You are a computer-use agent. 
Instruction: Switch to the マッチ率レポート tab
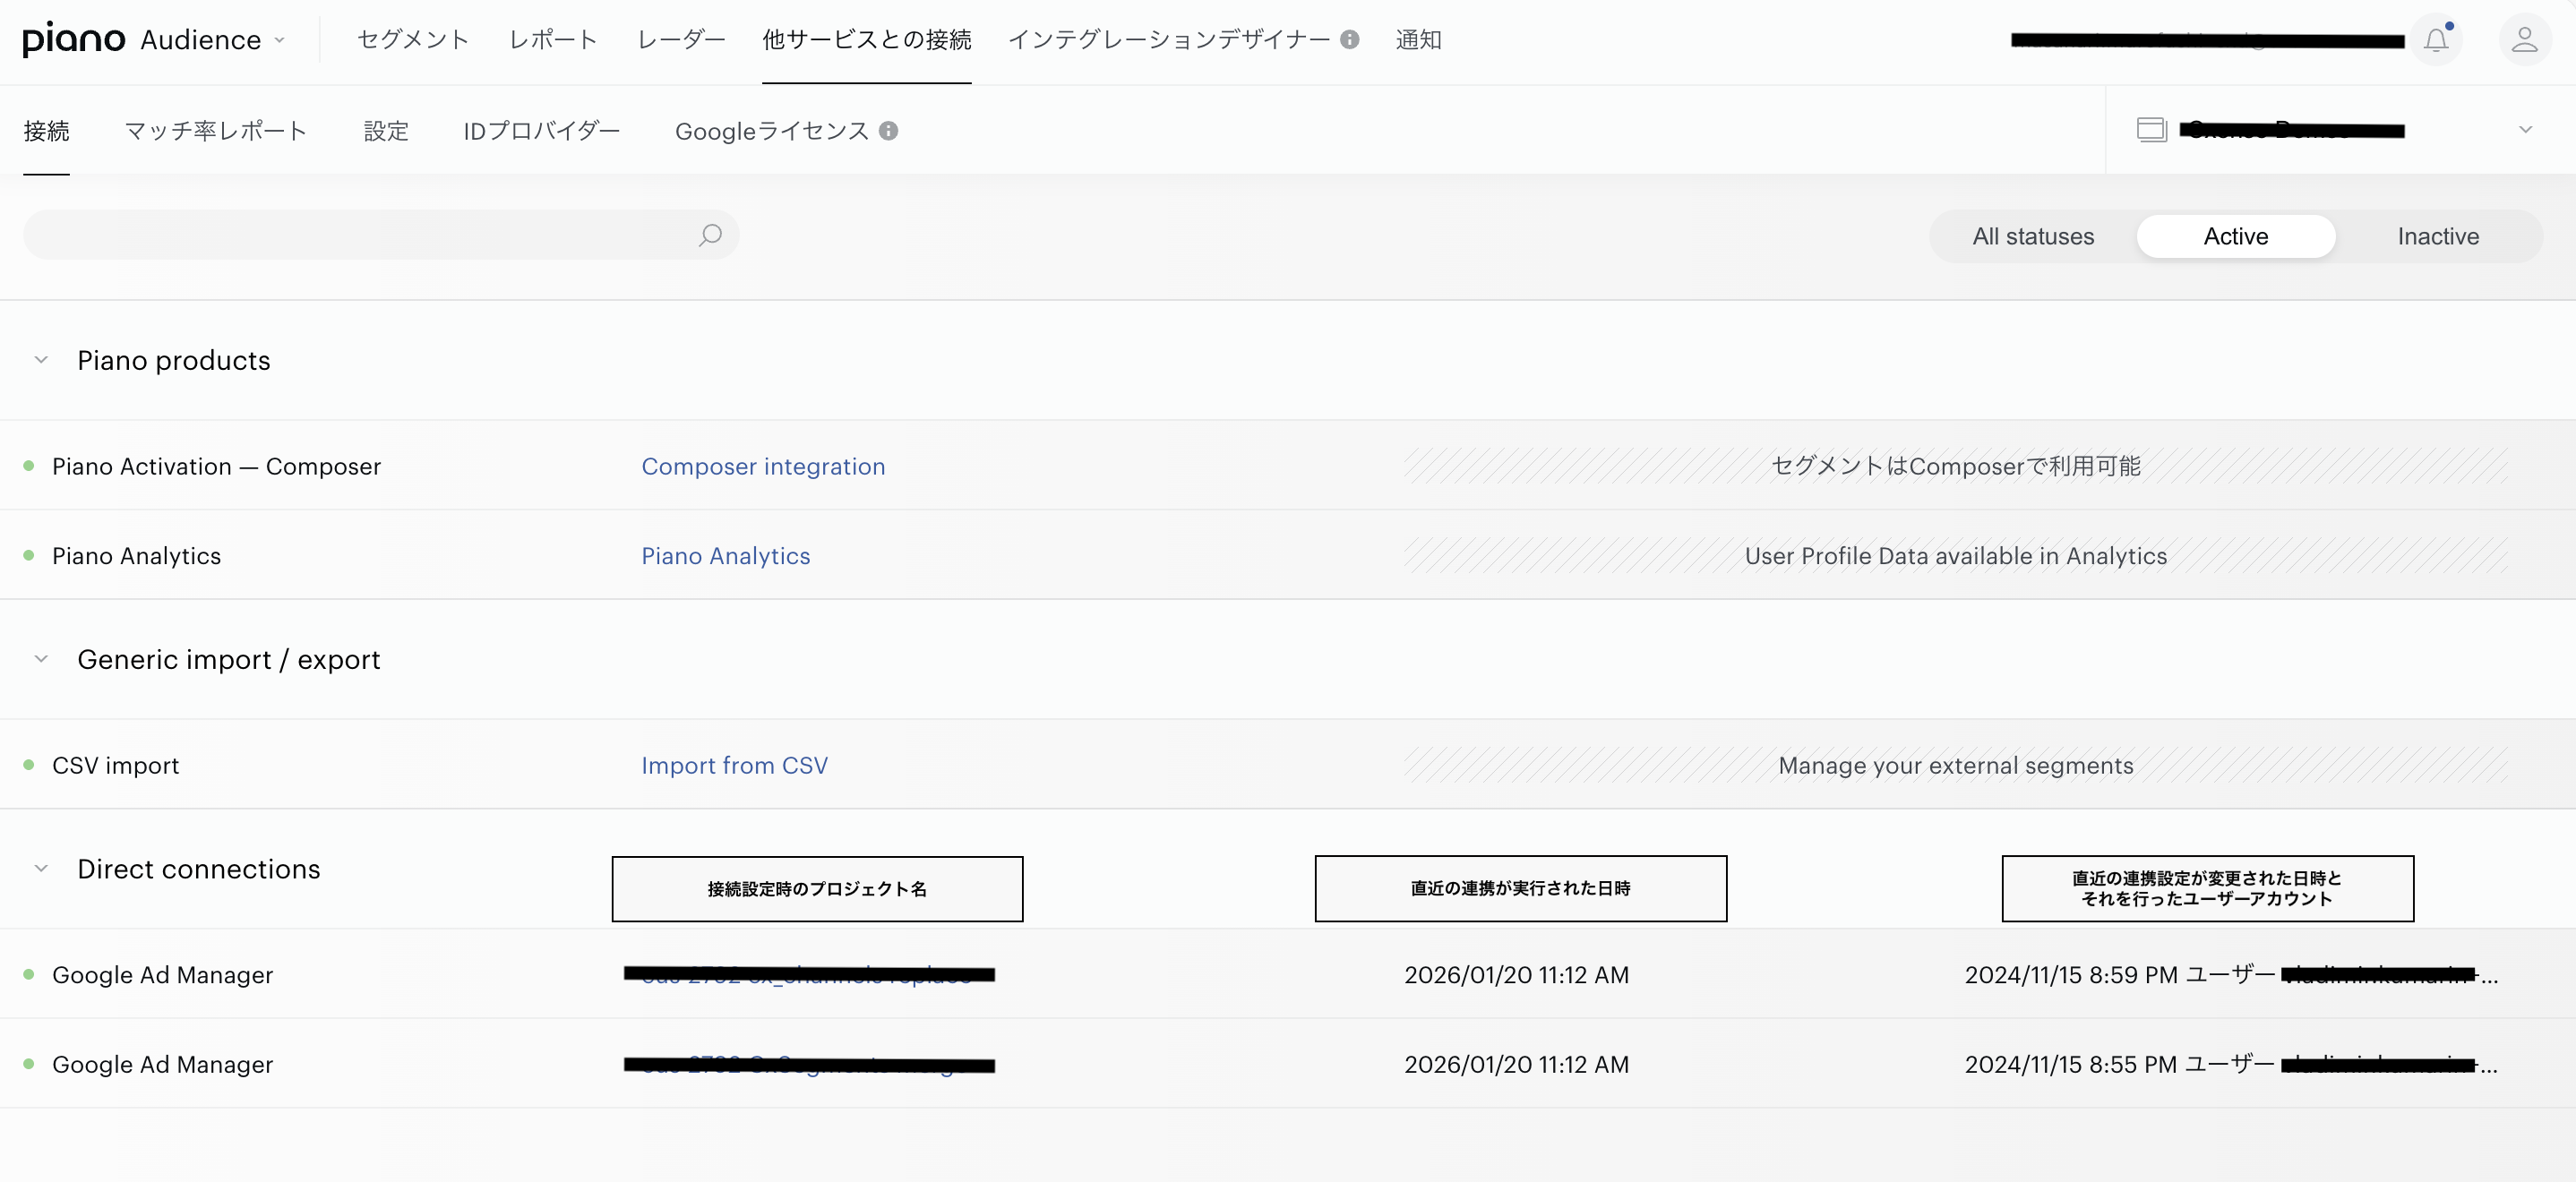click(216, 131)
